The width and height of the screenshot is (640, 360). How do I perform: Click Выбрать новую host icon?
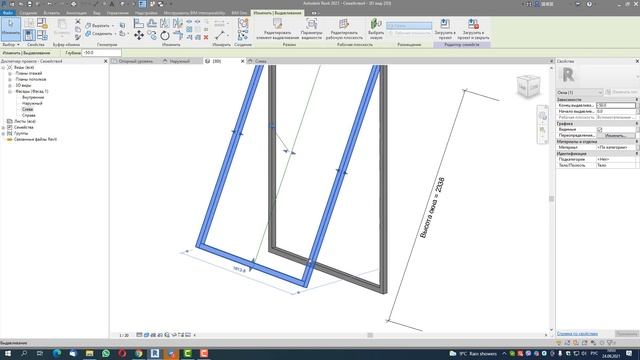coord(376,24)
